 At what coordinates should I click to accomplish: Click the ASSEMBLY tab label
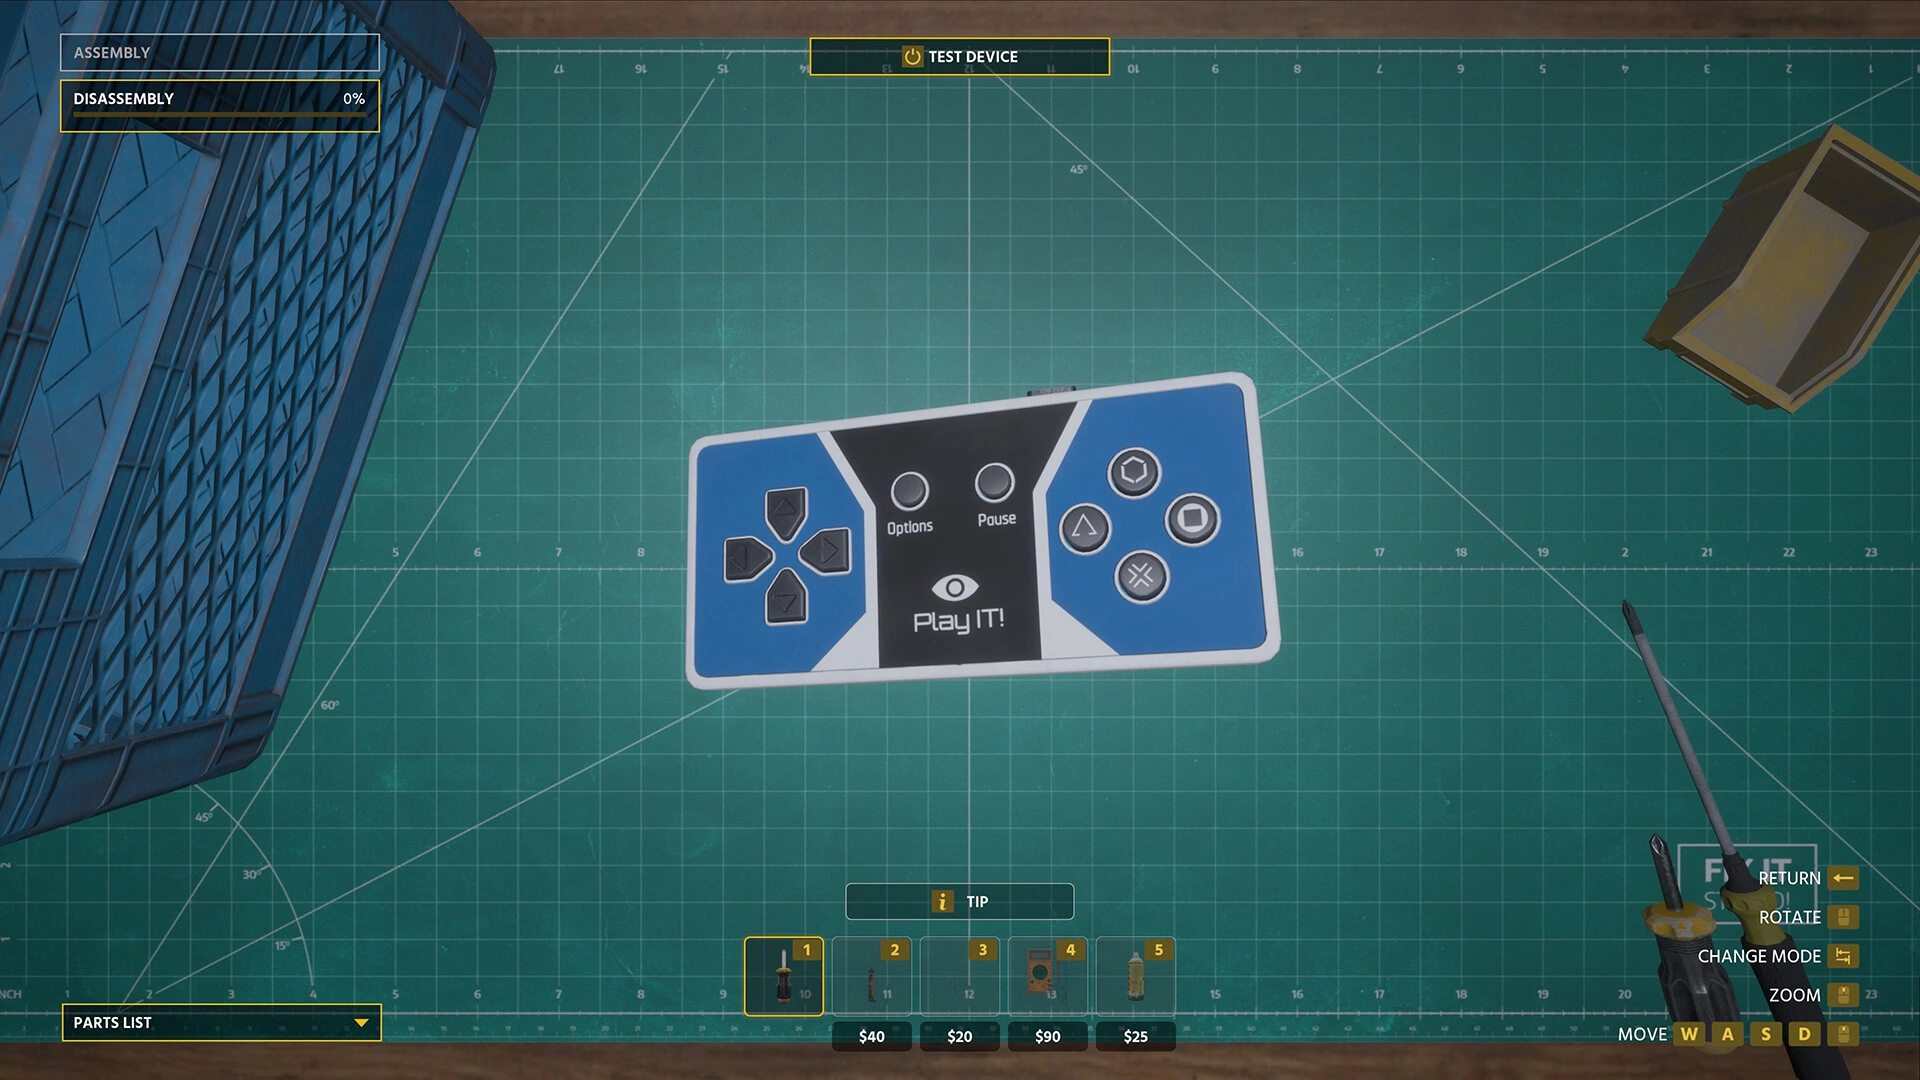pyautogui.click(x=112, y=51)
